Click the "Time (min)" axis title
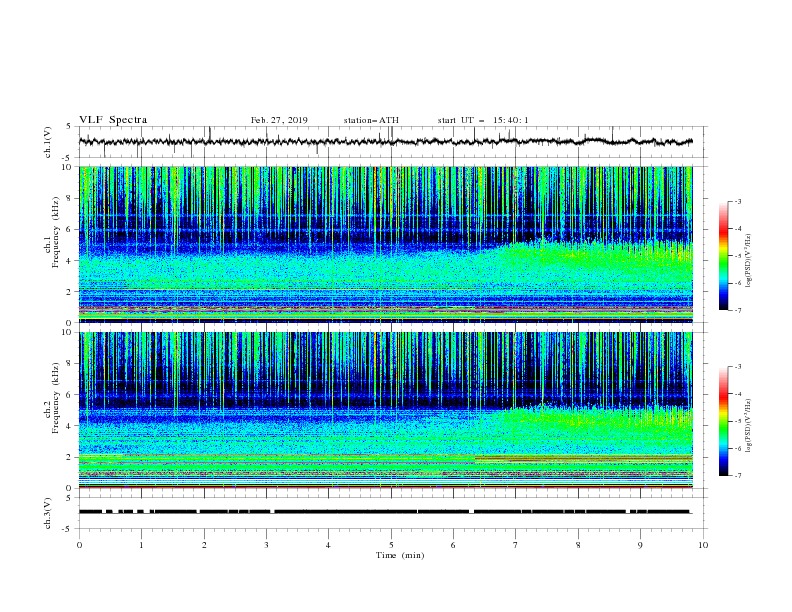Image resolution: width=792 pixels, height=612 pixels. (x=400, y=555)
